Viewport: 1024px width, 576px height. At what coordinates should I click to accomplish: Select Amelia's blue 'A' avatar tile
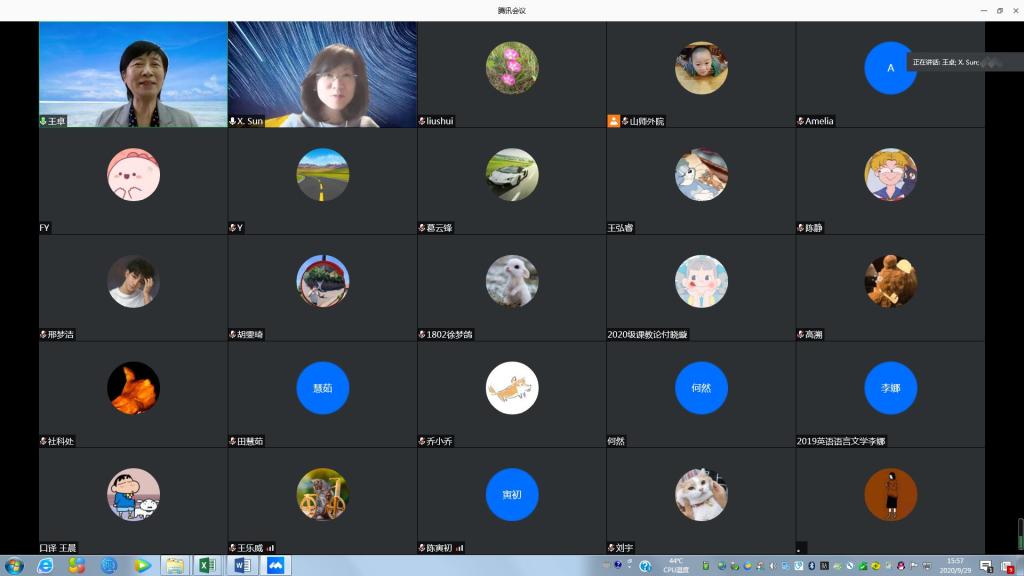889,68
